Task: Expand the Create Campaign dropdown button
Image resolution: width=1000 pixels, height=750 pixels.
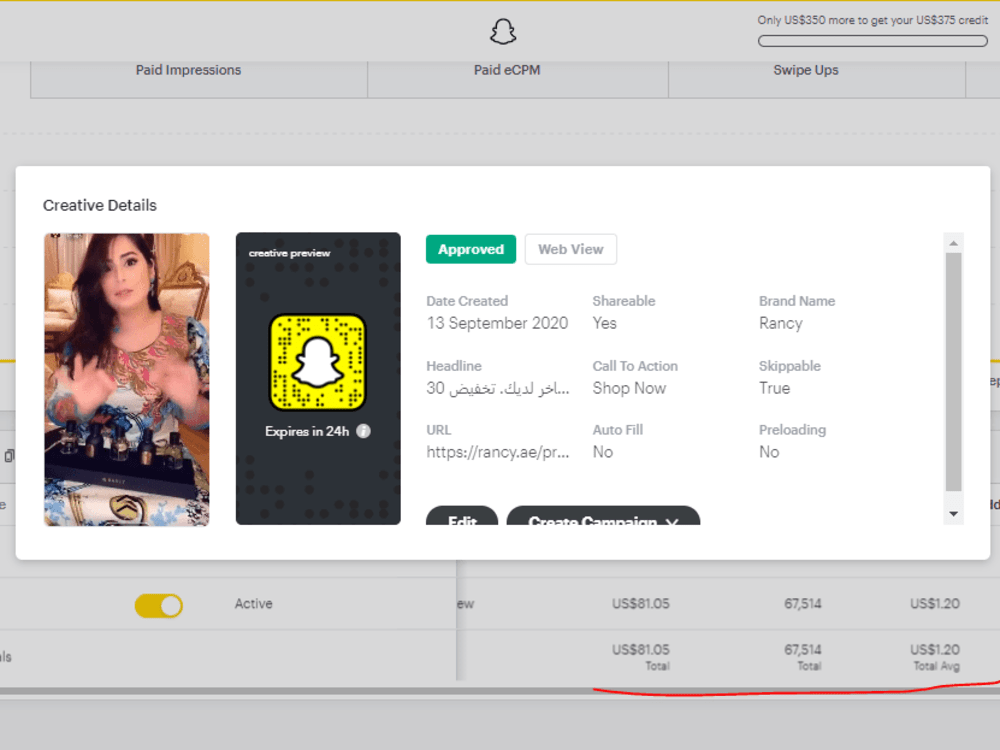Action: pyautogui.click(x=603, y=516)
